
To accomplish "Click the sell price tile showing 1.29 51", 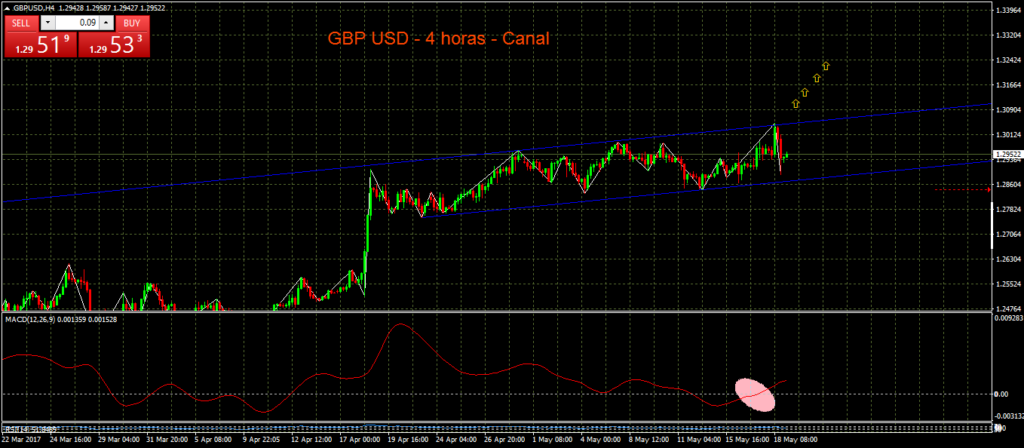I will click(40, 44).
